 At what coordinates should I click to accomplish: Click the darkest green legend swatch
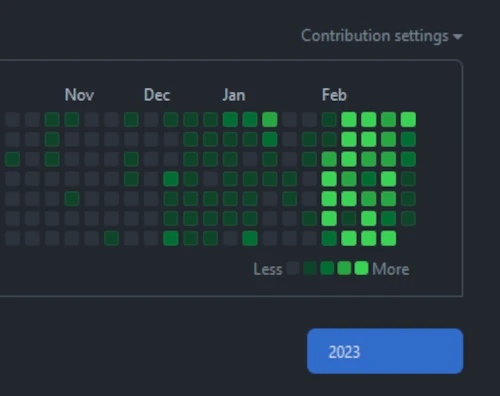tap(310, 268)
